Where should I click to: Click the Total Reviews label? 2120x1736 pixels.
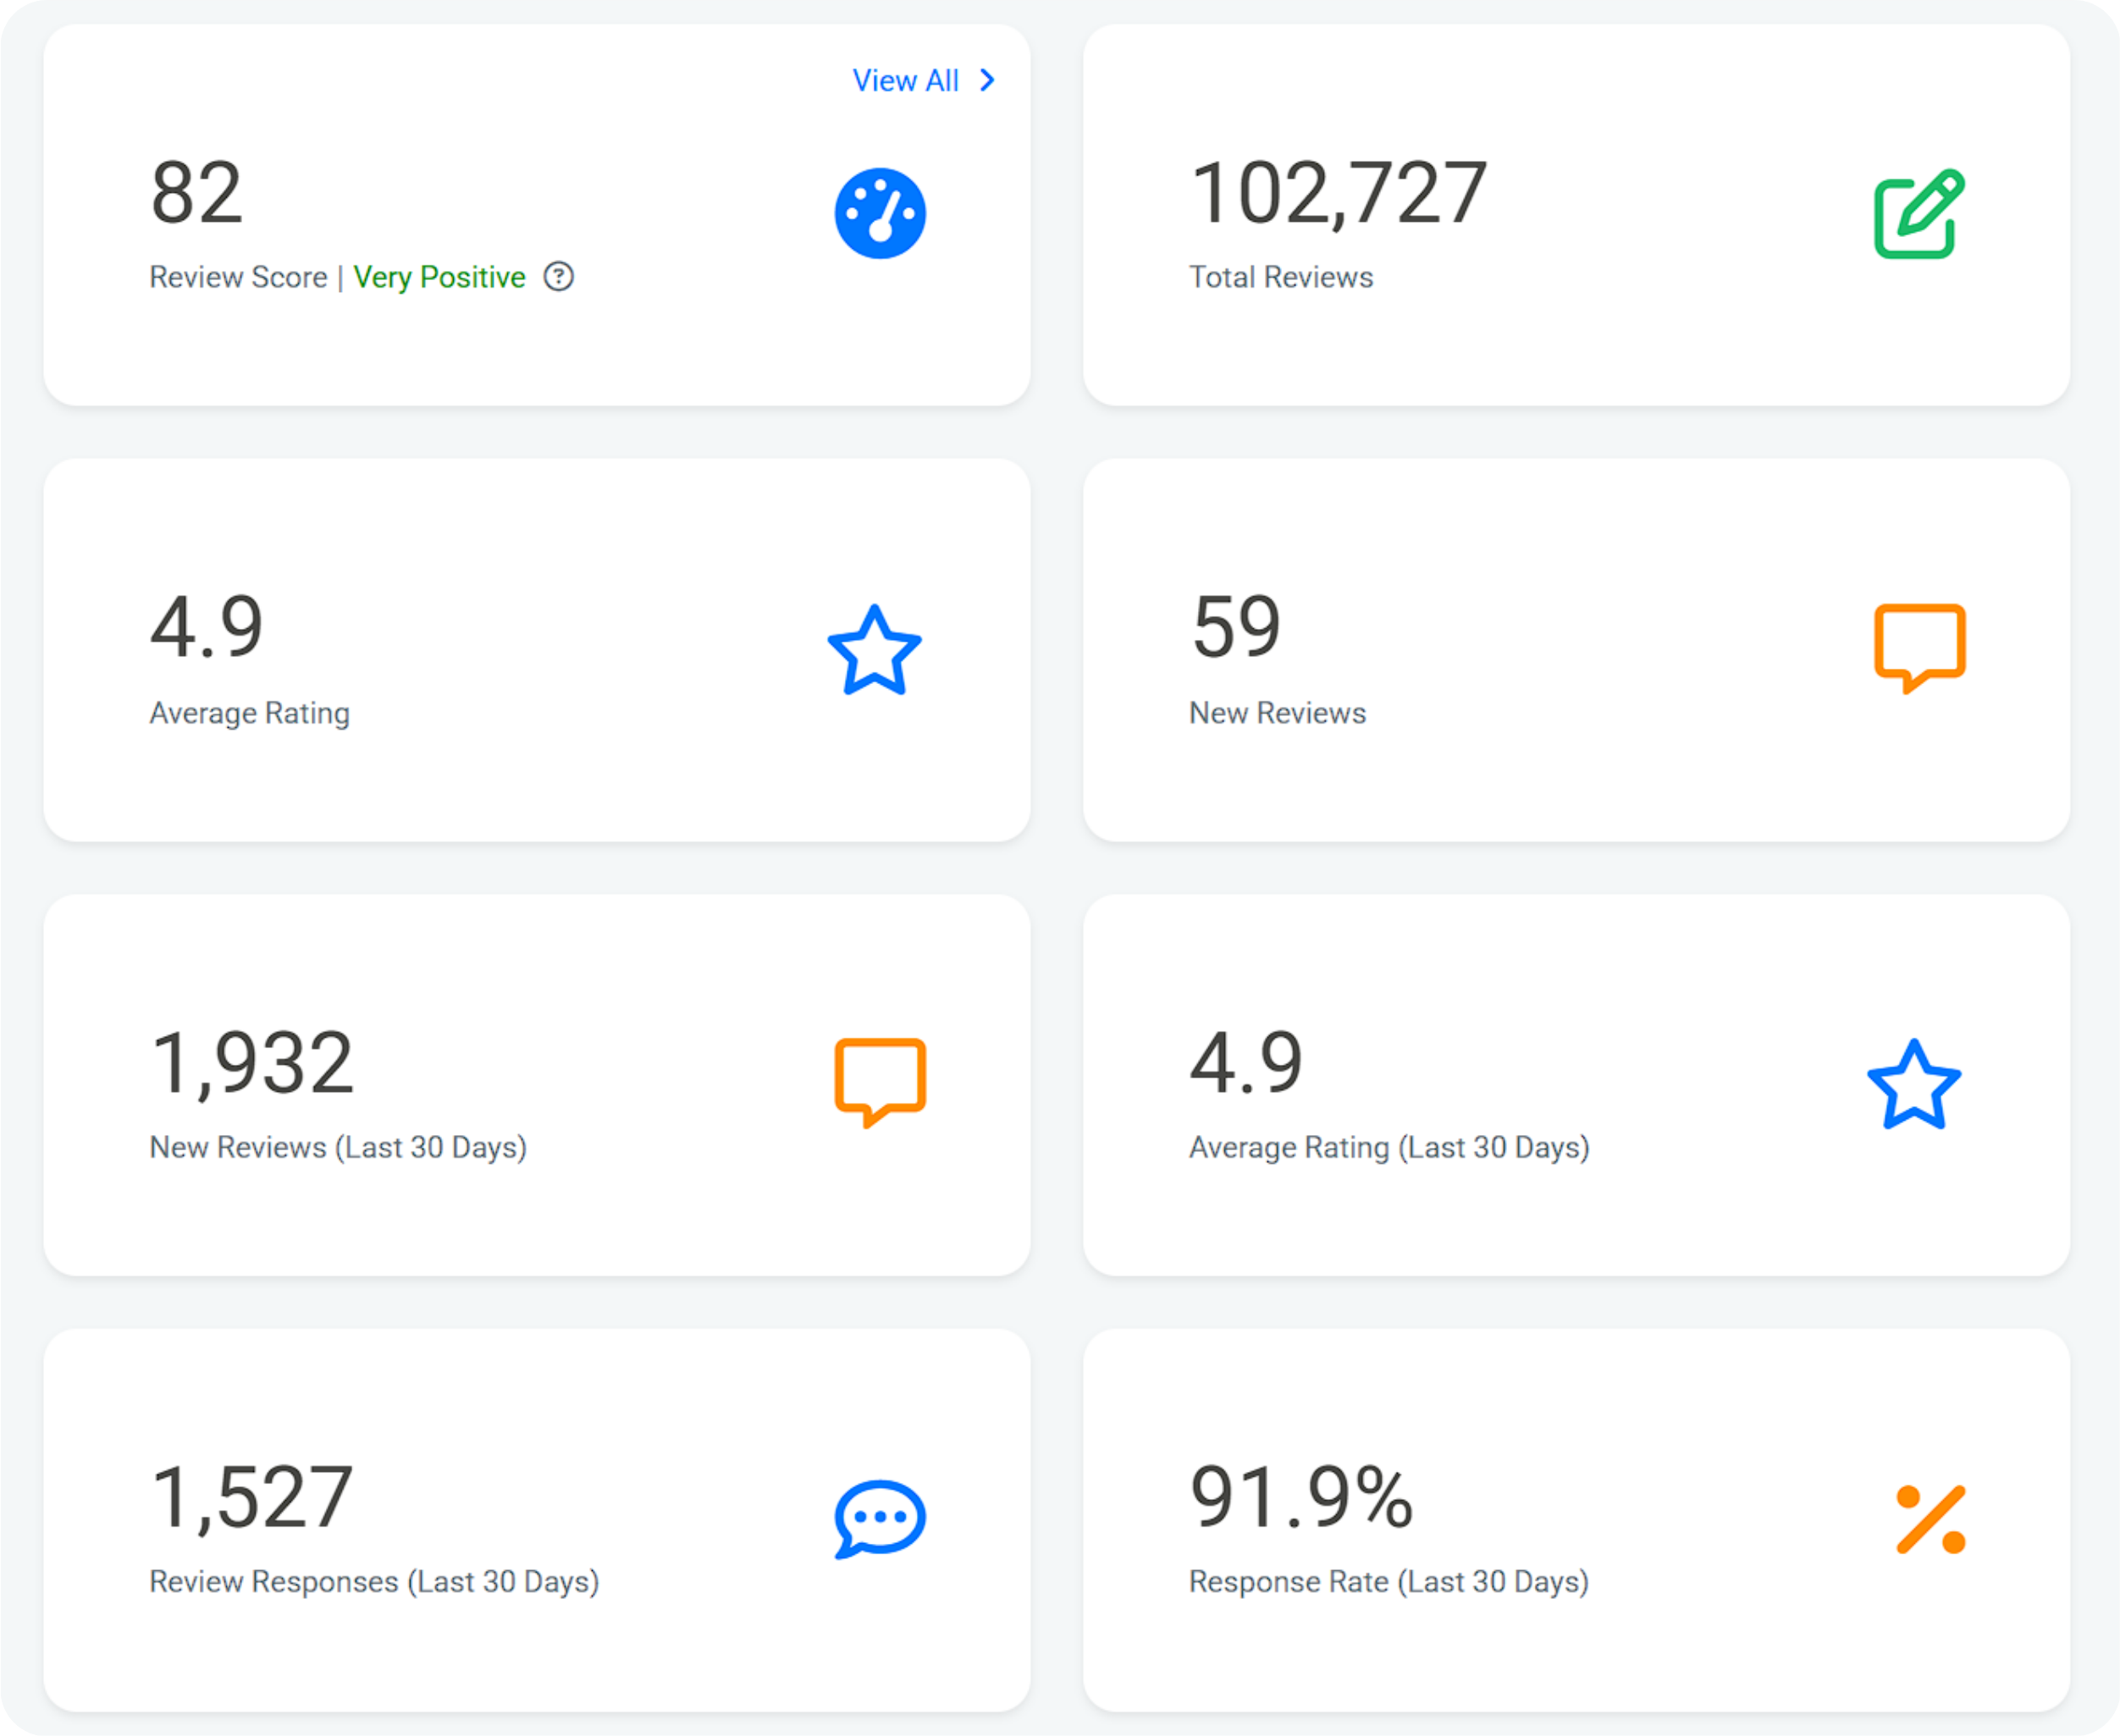pos(1281,277)
